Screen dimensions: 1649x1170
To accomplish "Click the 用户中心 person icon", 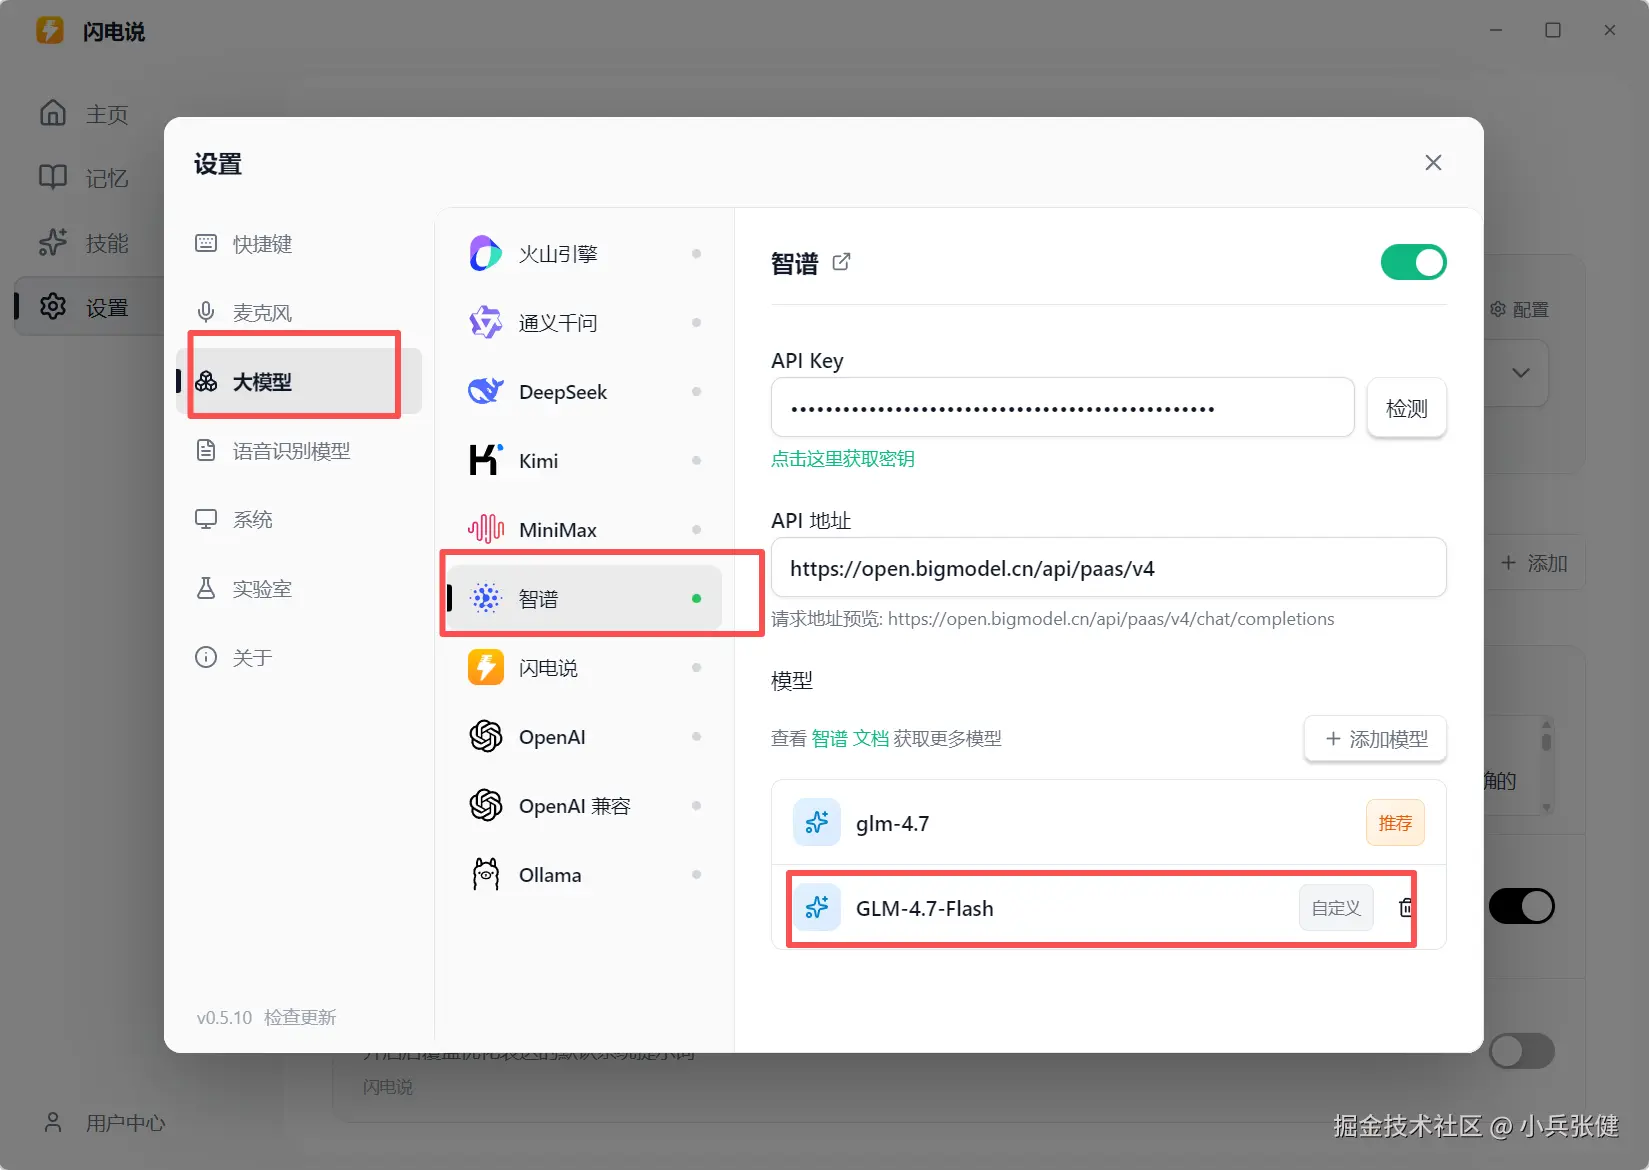I will 53,1122.
